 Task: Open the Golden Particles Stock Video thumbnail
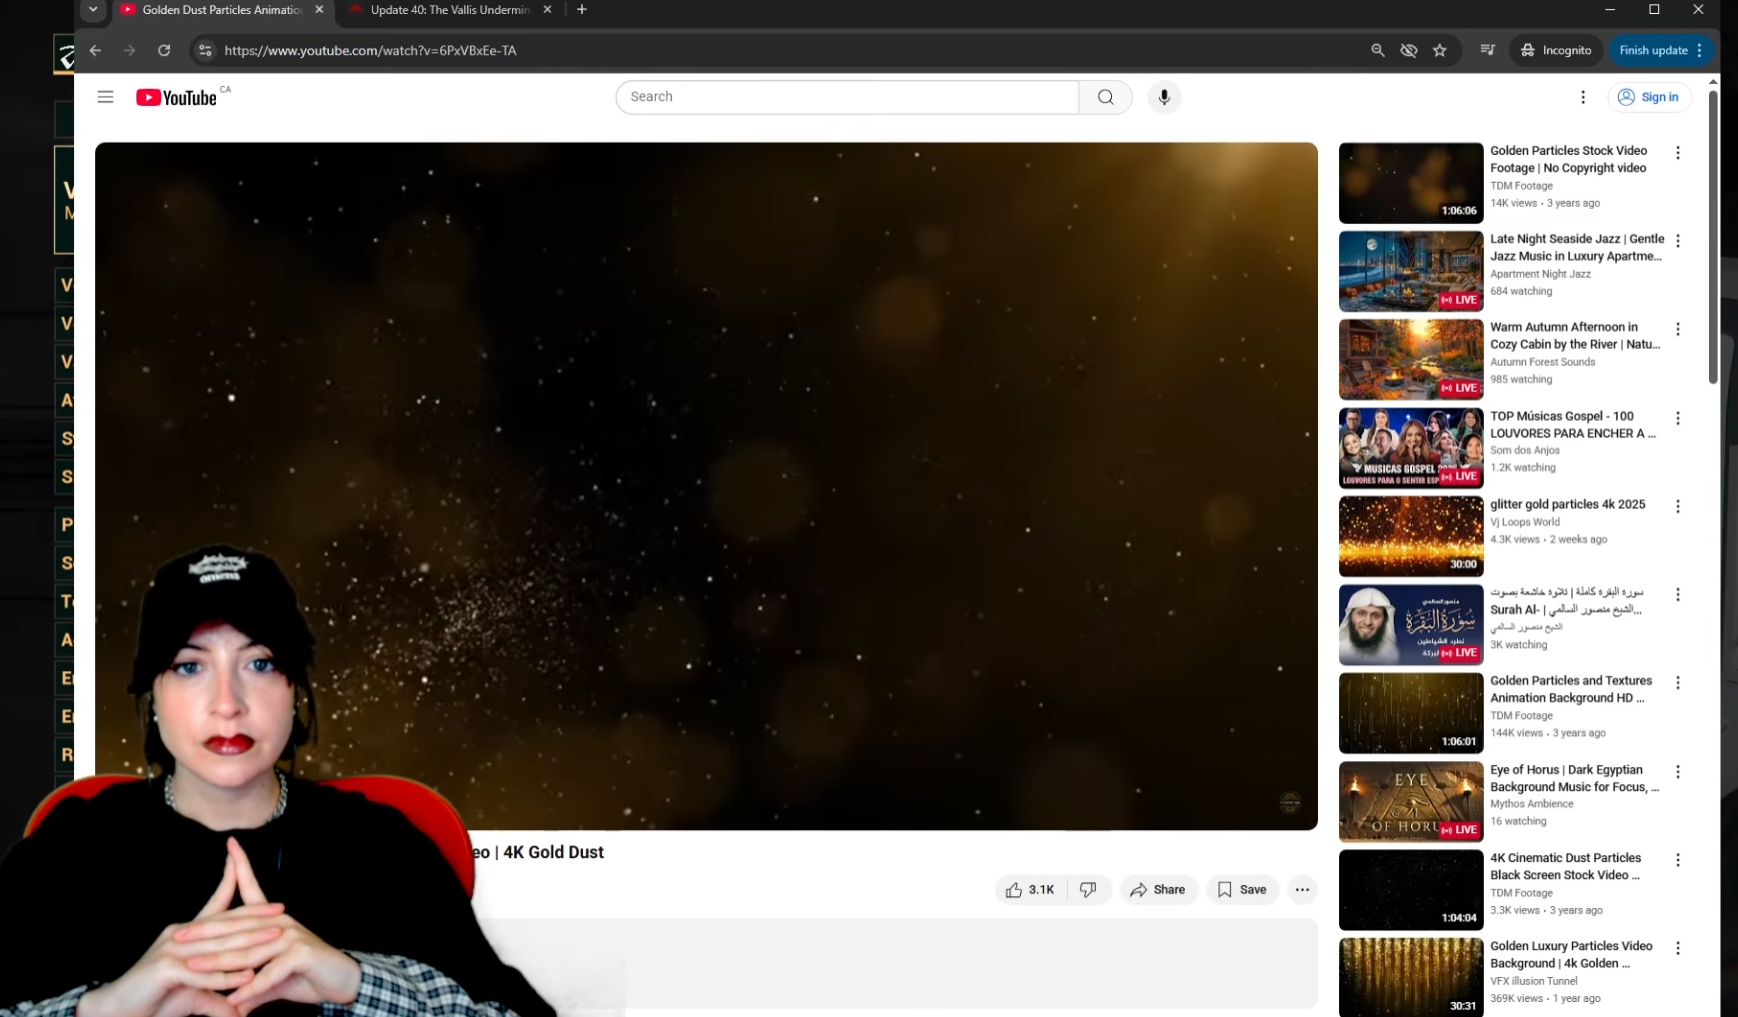pos(1411,183)
